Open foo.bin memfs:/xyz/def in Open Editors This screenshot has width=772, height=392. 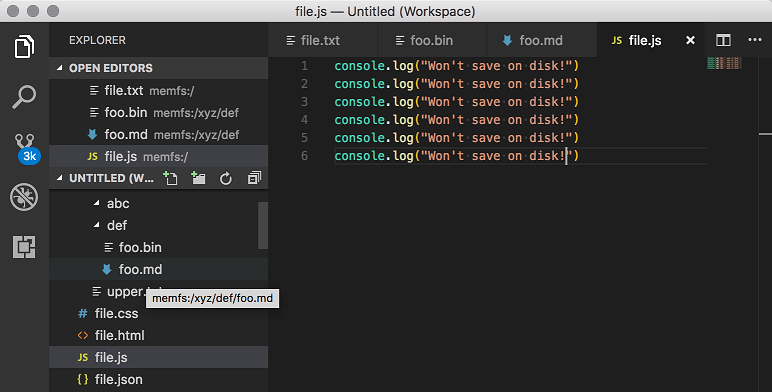coord(159,112)
